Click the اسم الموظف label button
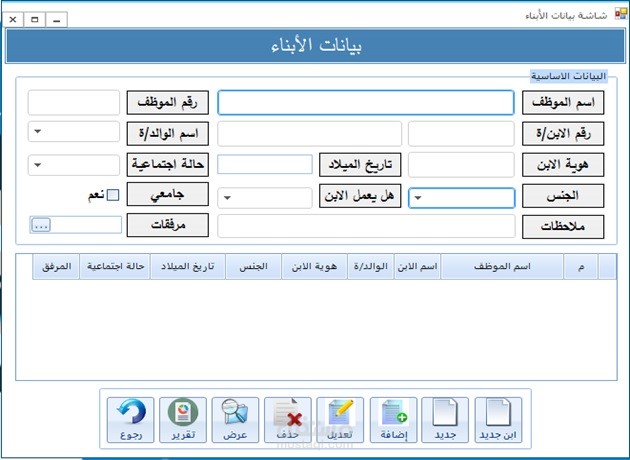The width and height of the screenshot is (630, 460). (563, 103)
